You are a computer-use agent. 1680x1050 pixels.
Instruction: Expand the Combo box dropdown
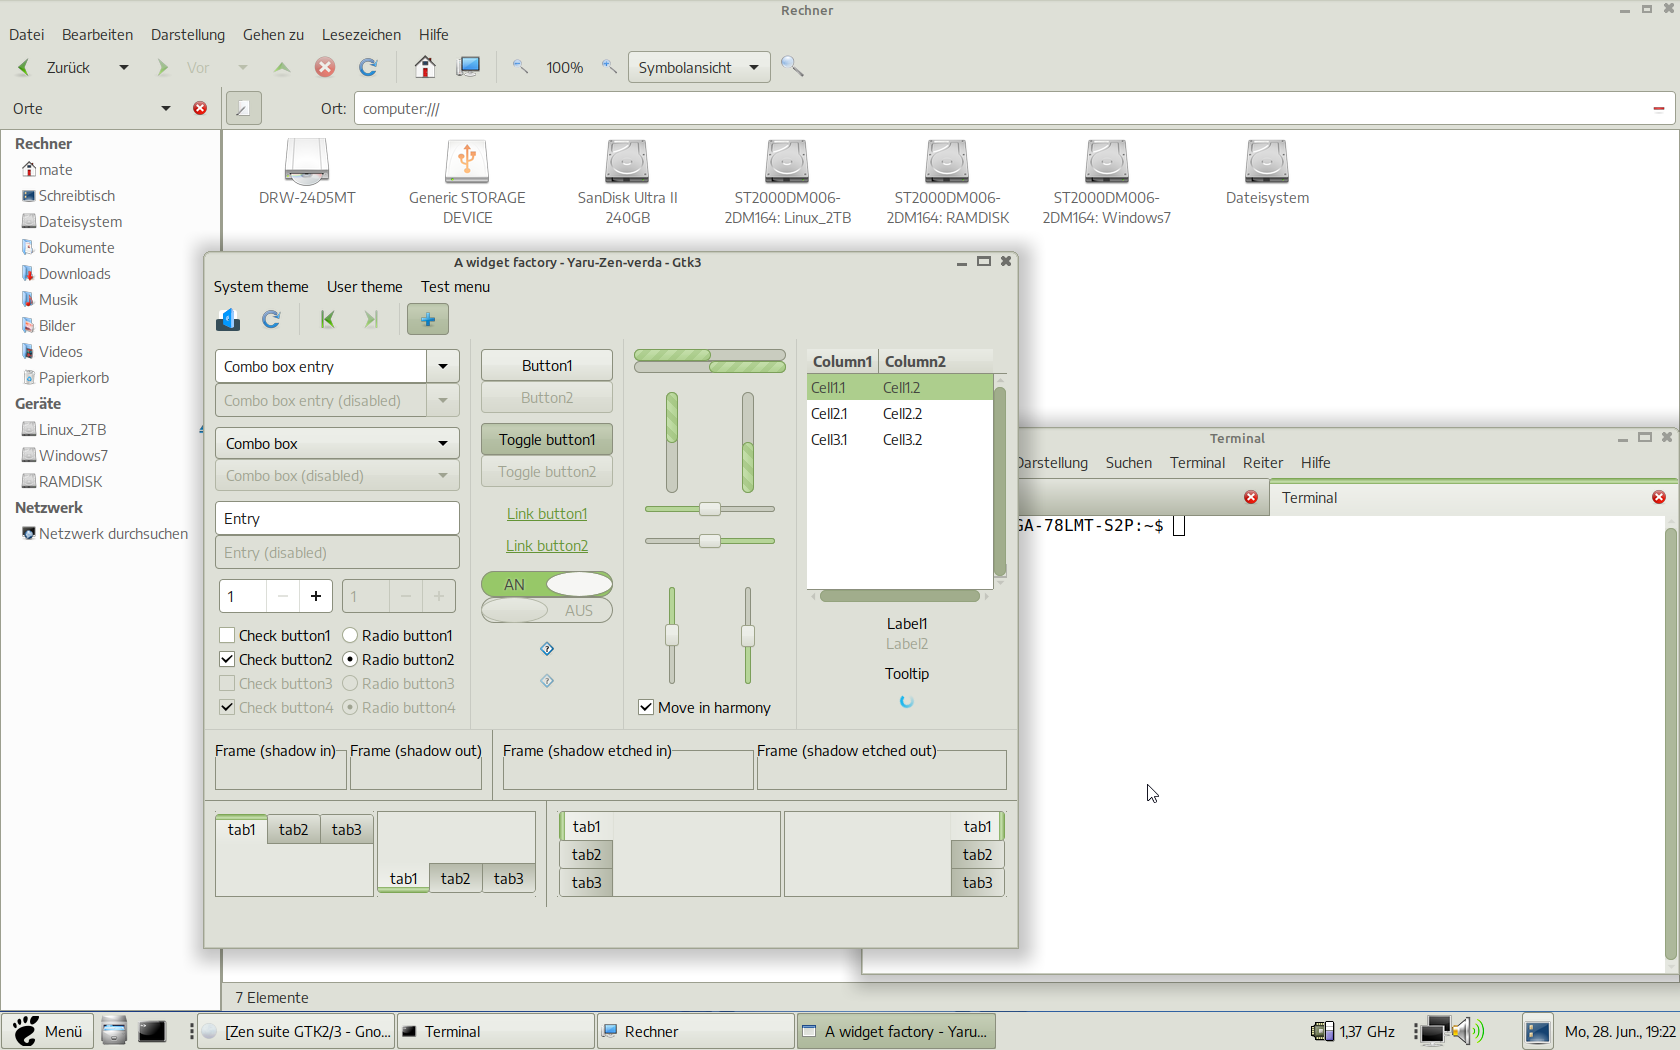pos(337,443)
